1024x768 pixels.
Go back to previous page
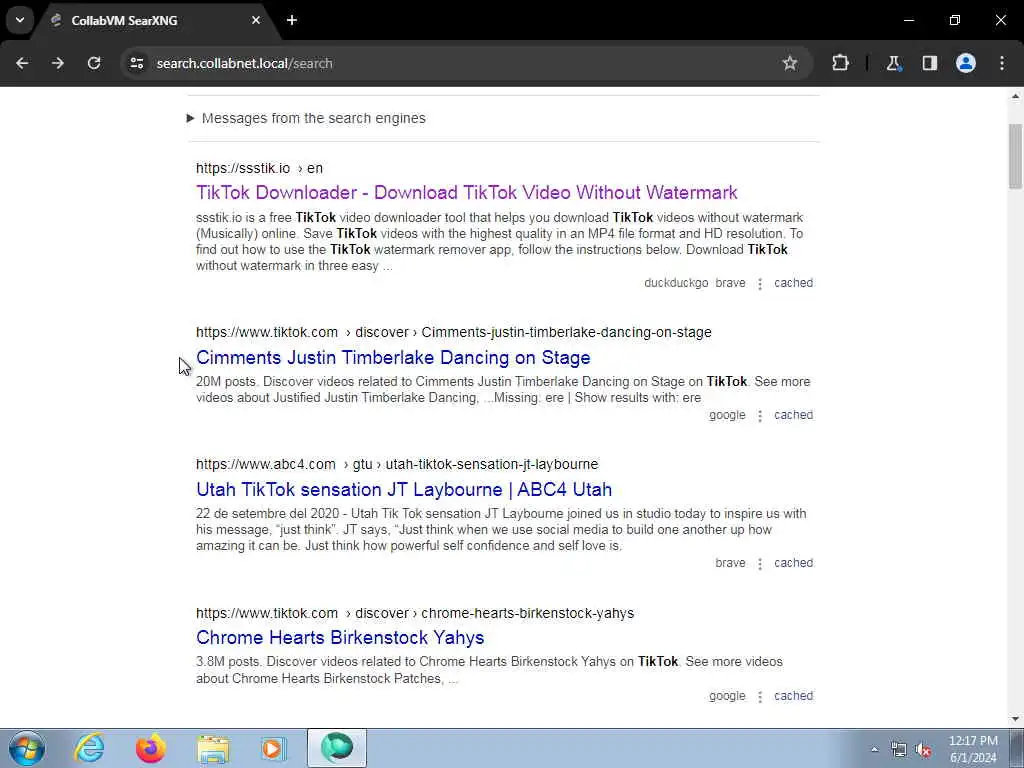[x=22, y=63]
